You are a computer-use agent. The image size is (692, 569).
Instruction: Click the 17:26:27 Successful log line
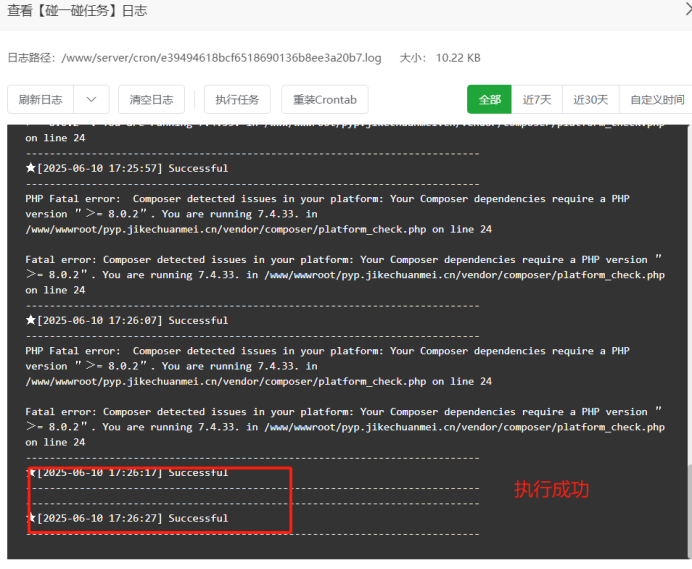[132, 518]
